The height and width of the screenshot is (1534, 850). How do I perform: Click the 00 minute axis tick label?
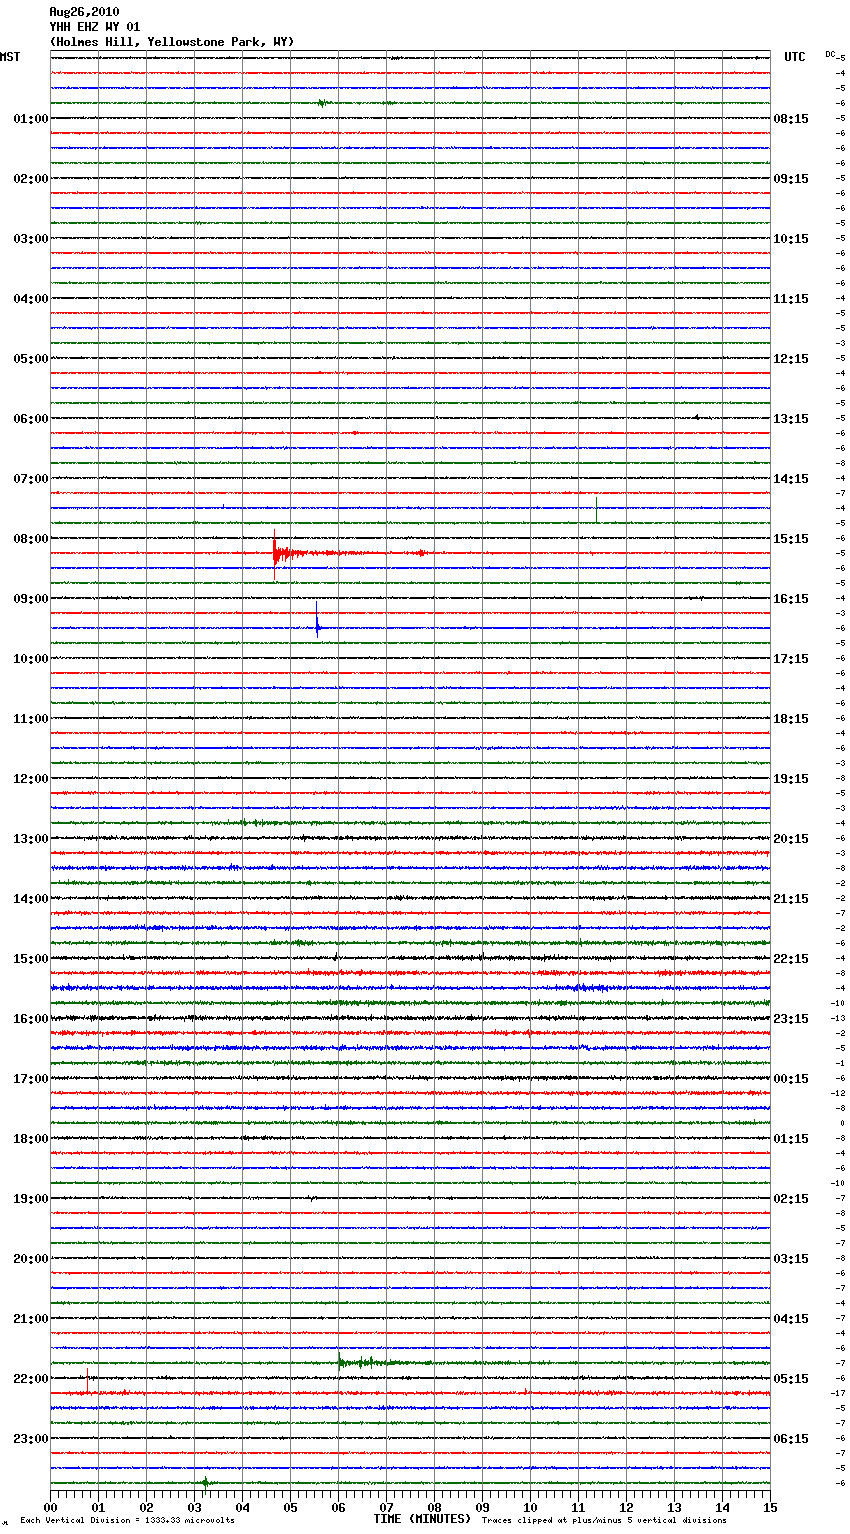[x=50, y=1507]
